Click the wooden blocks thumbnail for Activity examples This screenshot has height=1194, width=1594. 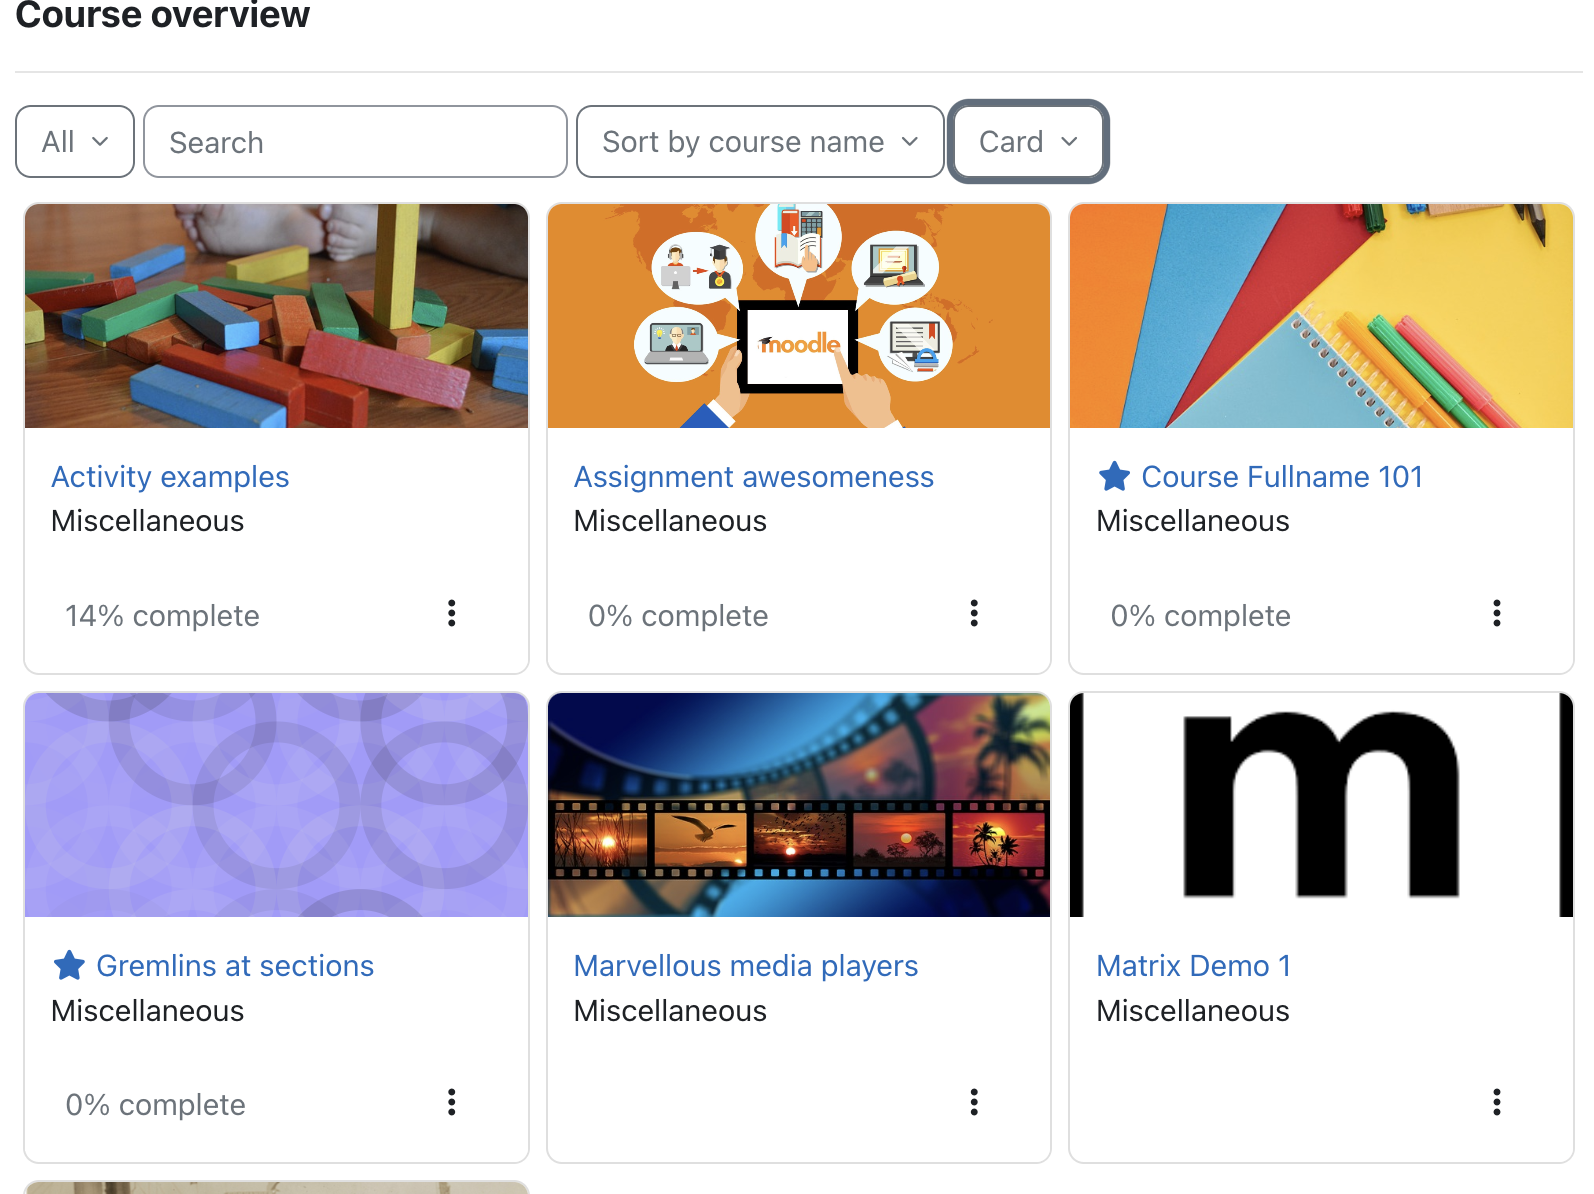(x=276, y=316)
